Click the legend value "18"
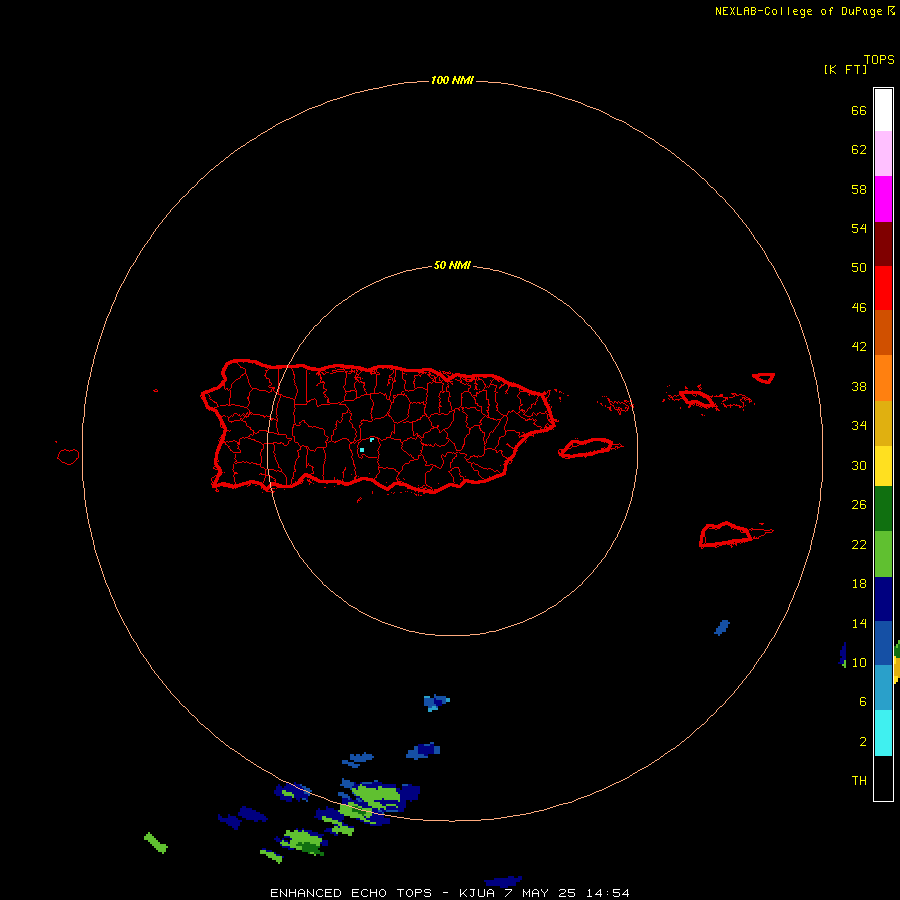900x900 pixels. point(859,584)
